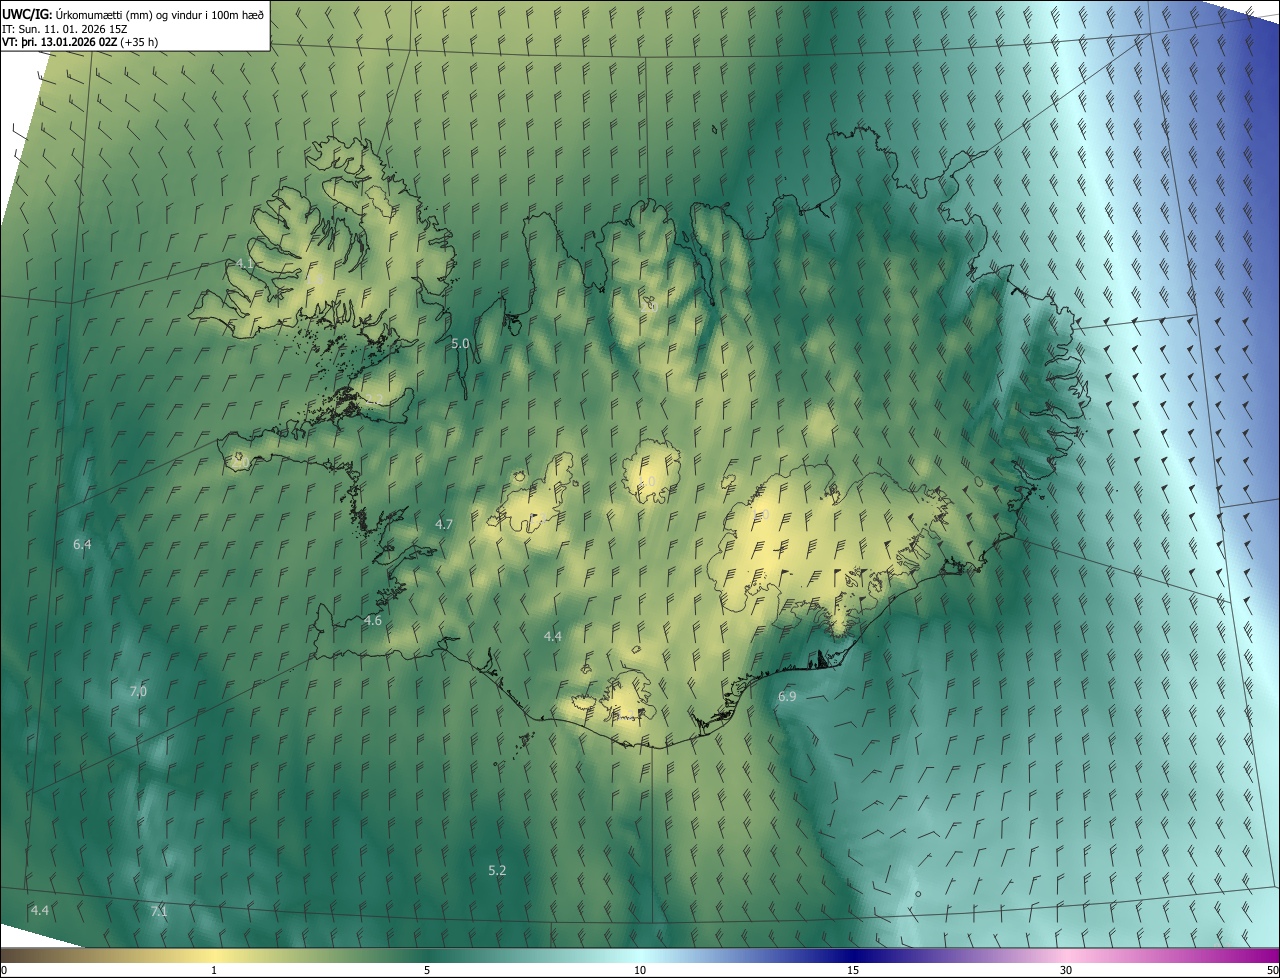Click the colorbar tick label 10
Screen dimensions: 1280x978
point(640,970)
